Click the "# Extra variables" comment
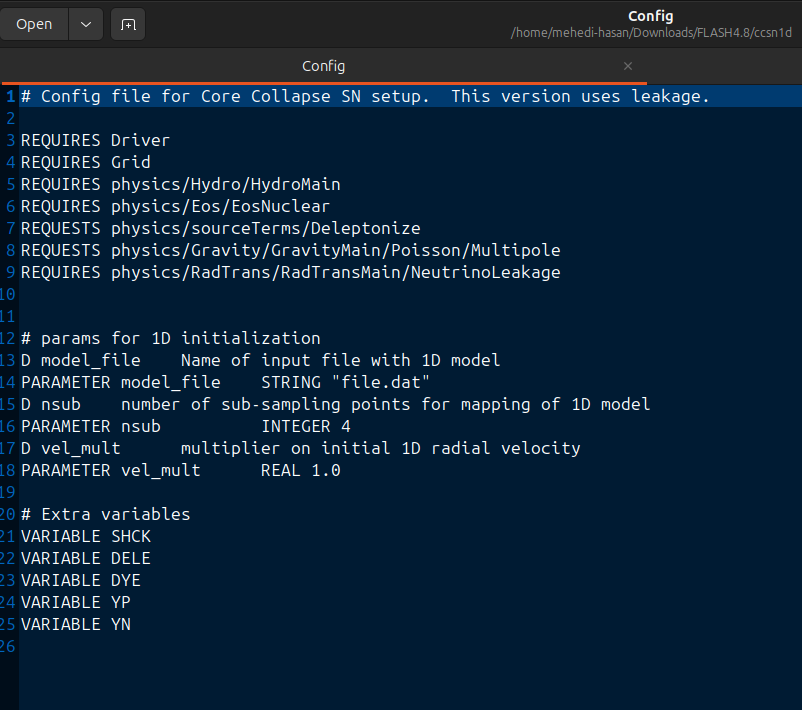 [105, 514]
